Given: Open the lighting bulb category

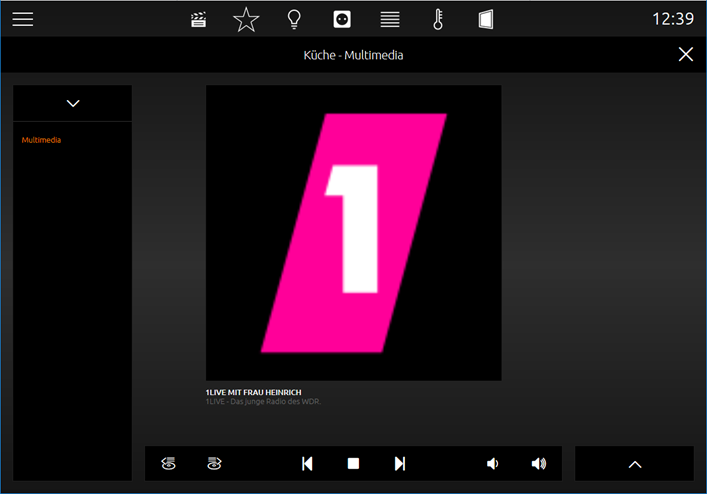Looking at the screenshot, I should pos(294,20).
